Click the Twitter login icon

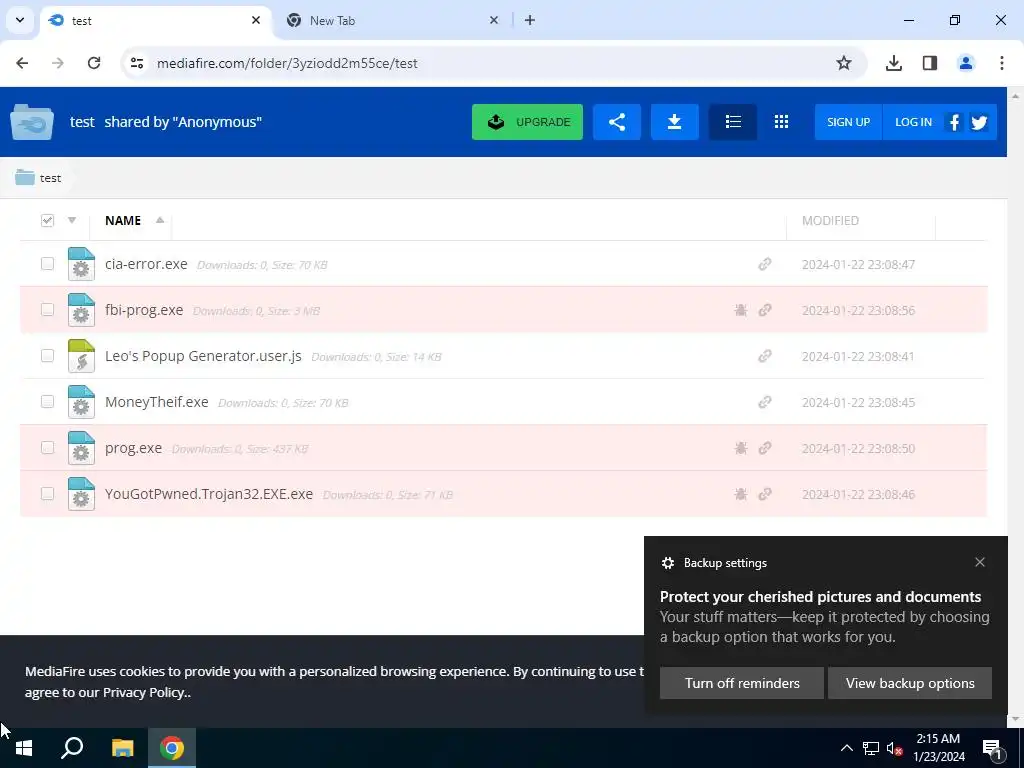(979, 122)
